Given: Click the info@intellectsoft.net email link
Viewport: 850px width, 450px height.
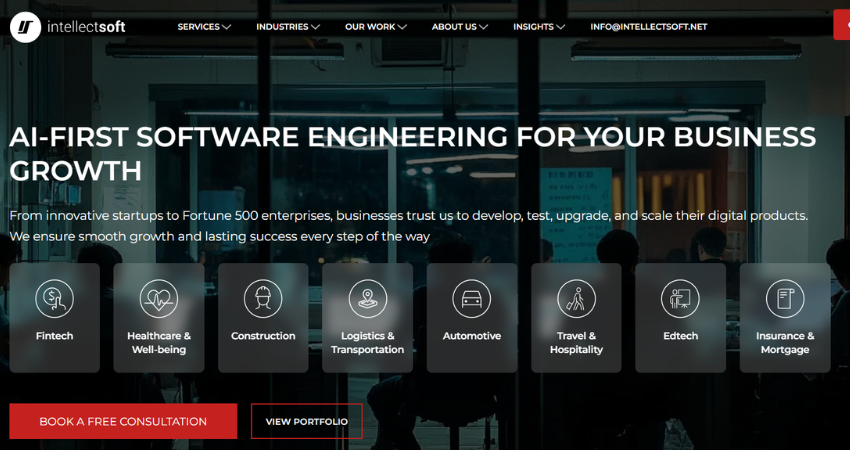Looking at the screenshot, I should tap(648, 27).
